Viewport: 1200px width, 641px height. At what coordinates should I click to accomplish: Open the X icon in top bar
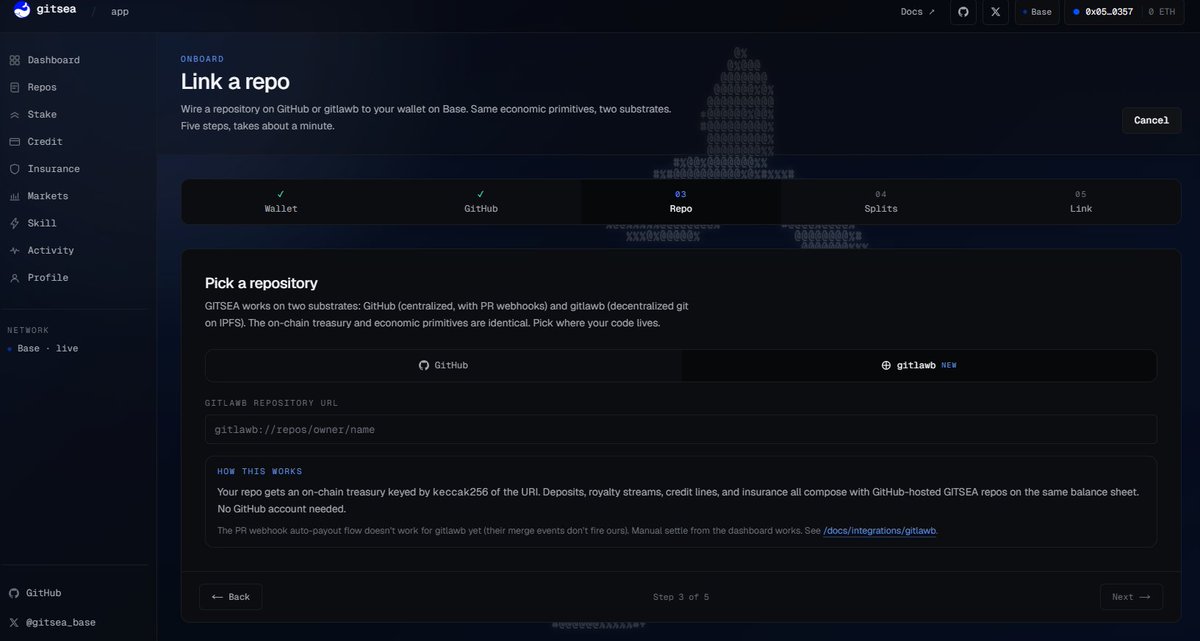tap(995, 12)
